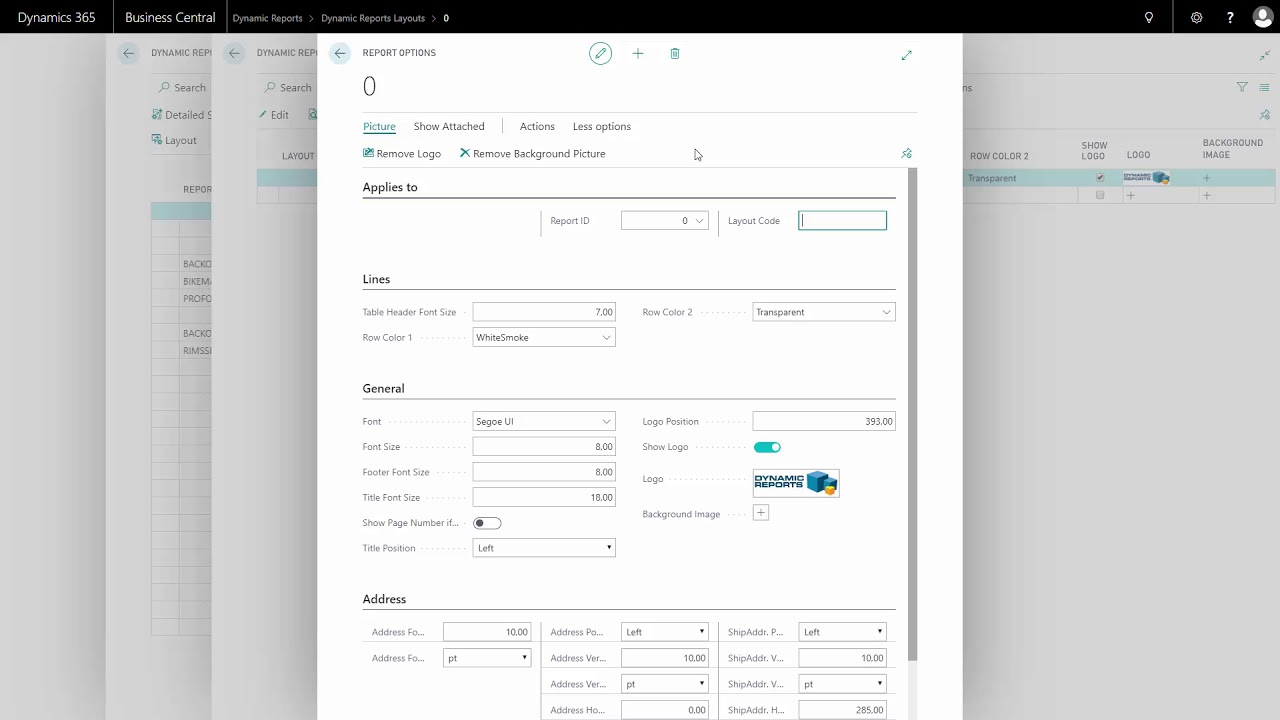Add background image in the Transparent list row
Viewport: 1280px width, 720px height.
tap(1207, 178)
